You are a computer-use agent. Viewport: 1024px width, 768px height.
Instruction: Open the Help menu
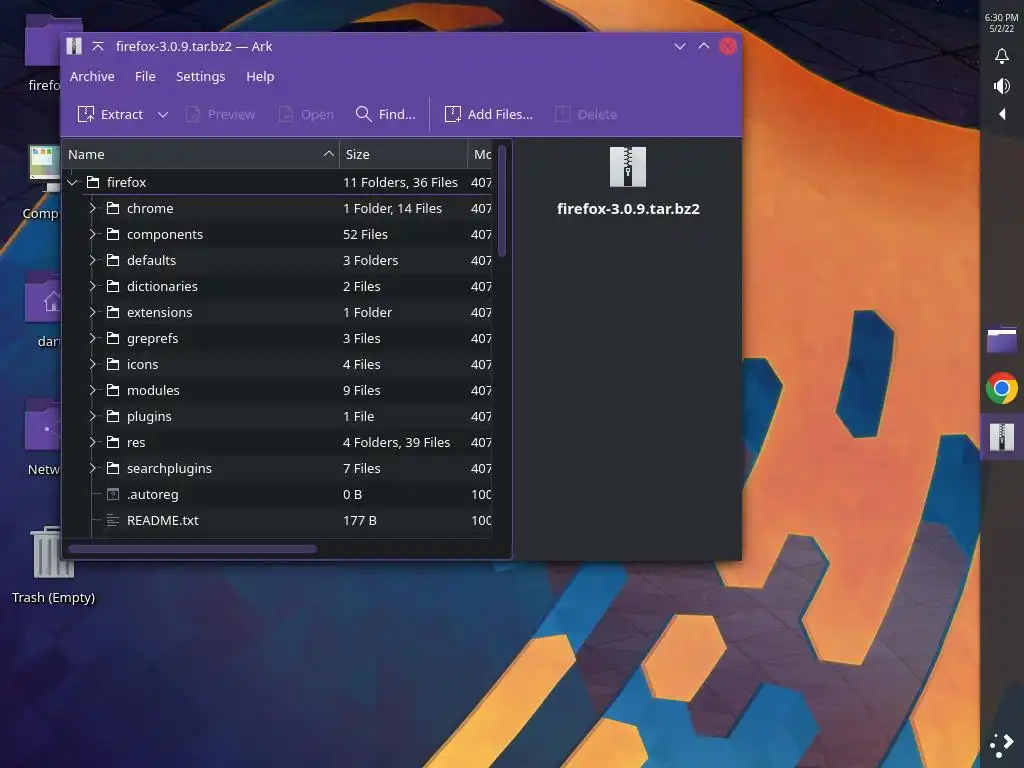260,76
